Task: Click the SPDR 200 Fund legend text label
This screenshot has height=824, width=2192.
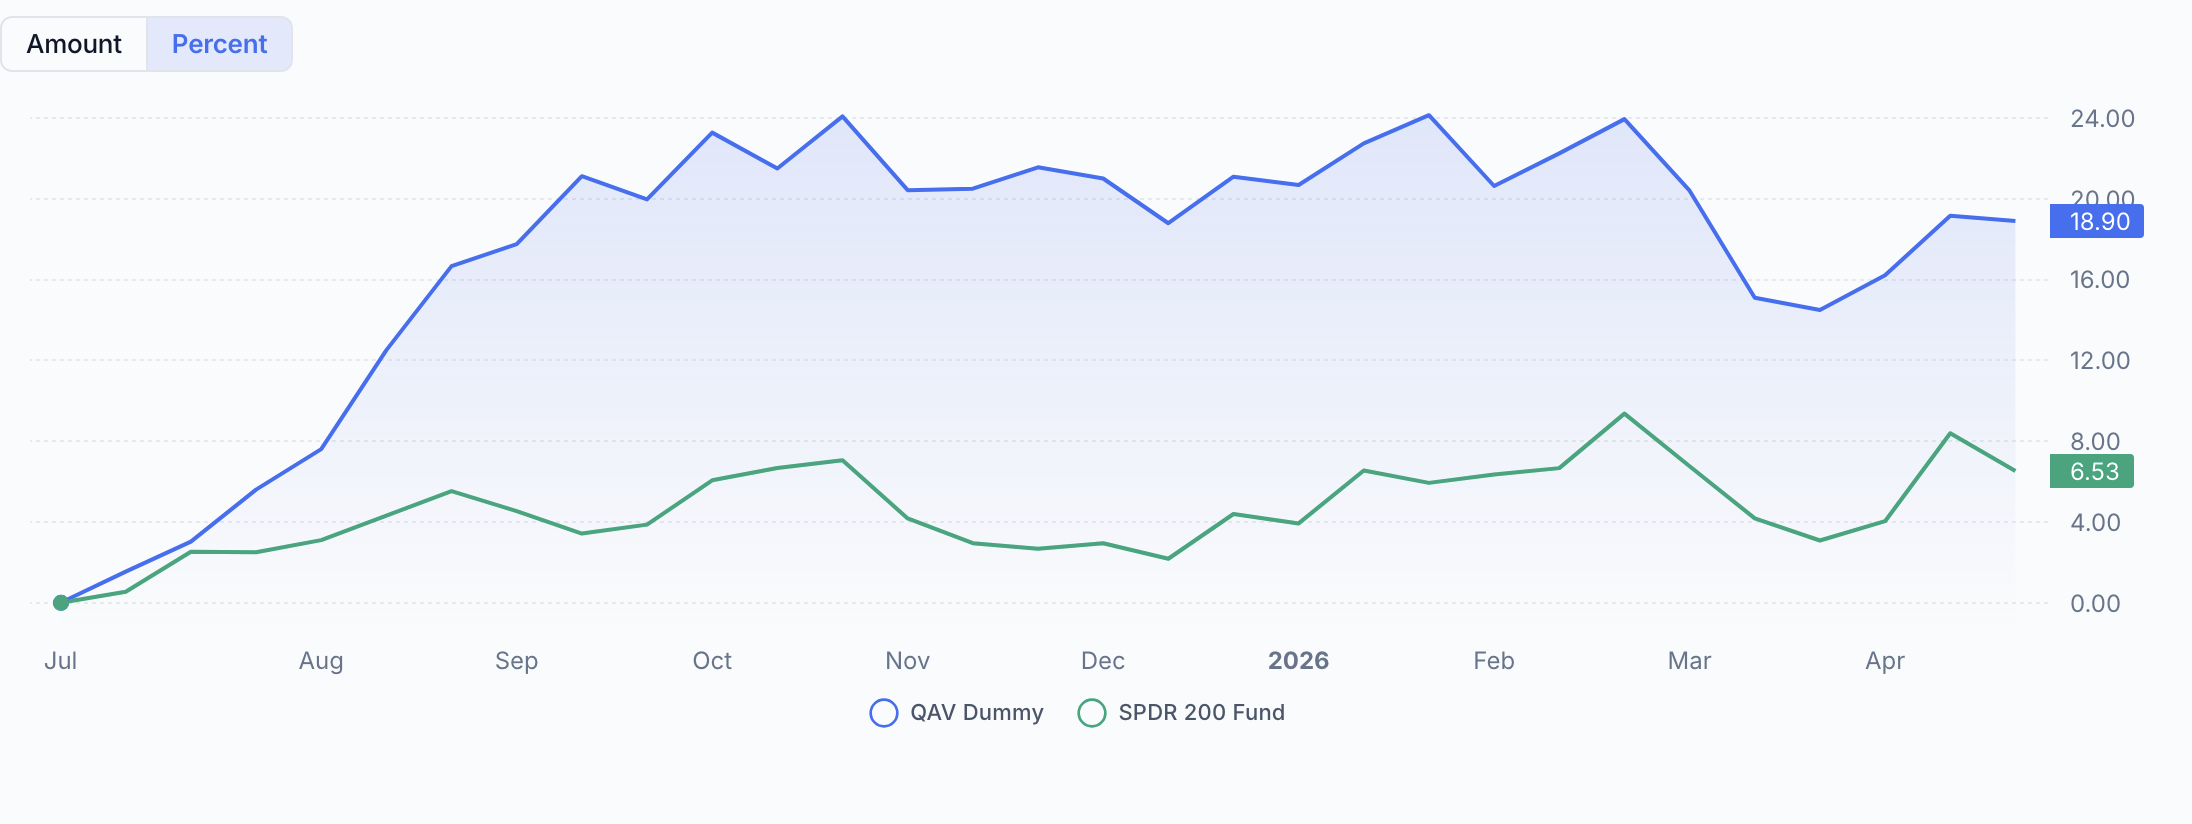Action: point(1202,713)
